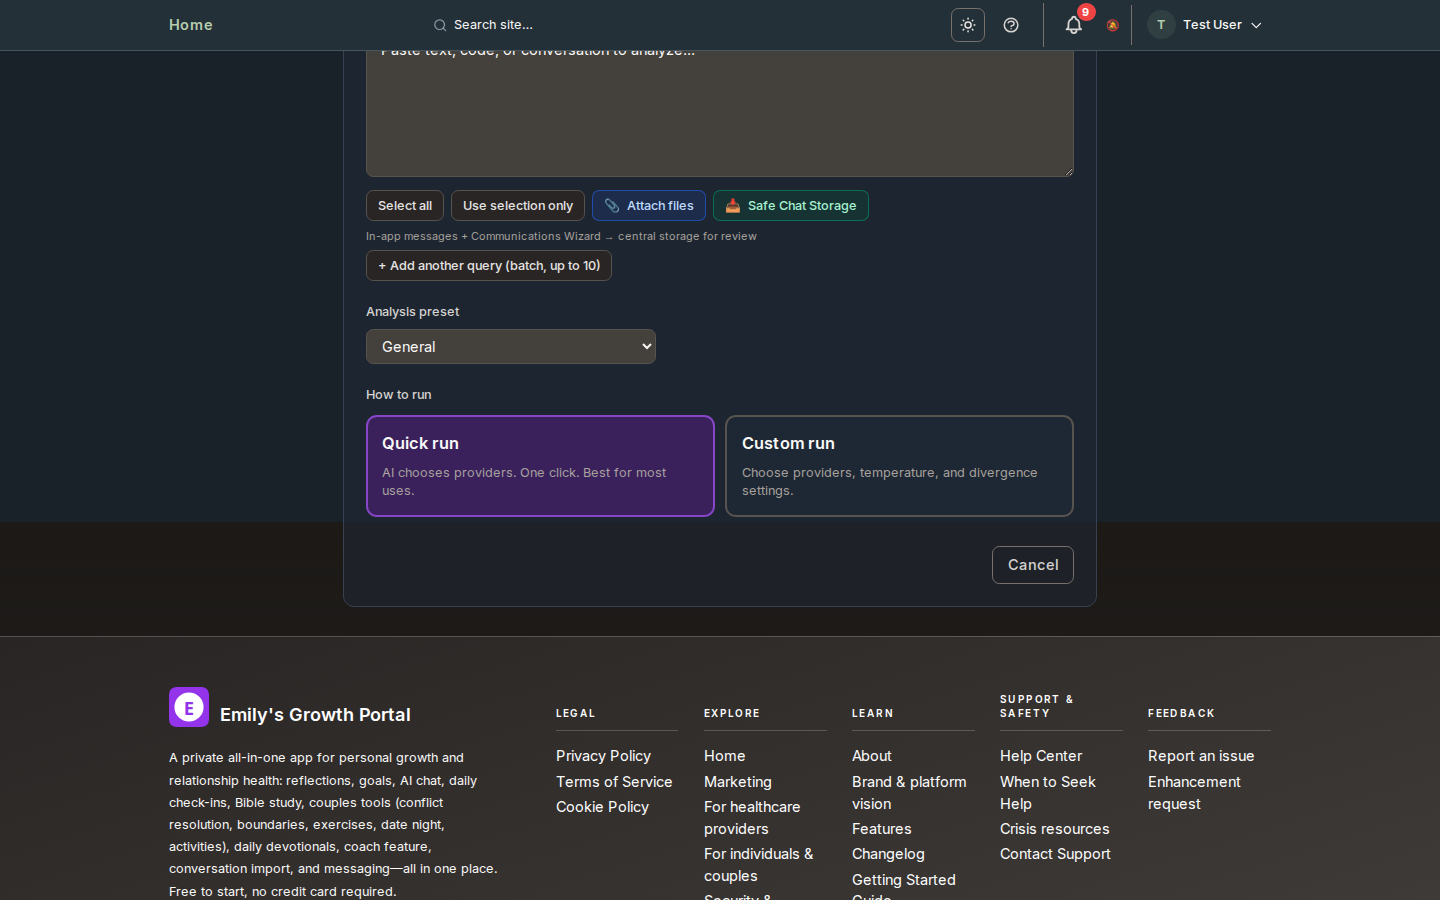Expand the Test User account menu chevron
This screenshot has width=1440, height=900.
point(1256,26)
